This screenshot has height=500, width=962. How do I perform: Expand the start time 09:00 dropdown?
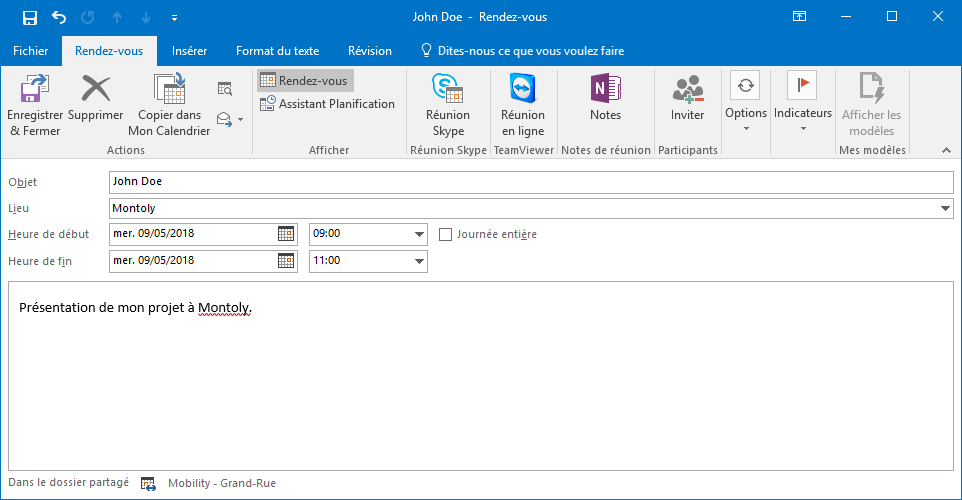click(419, 234)
